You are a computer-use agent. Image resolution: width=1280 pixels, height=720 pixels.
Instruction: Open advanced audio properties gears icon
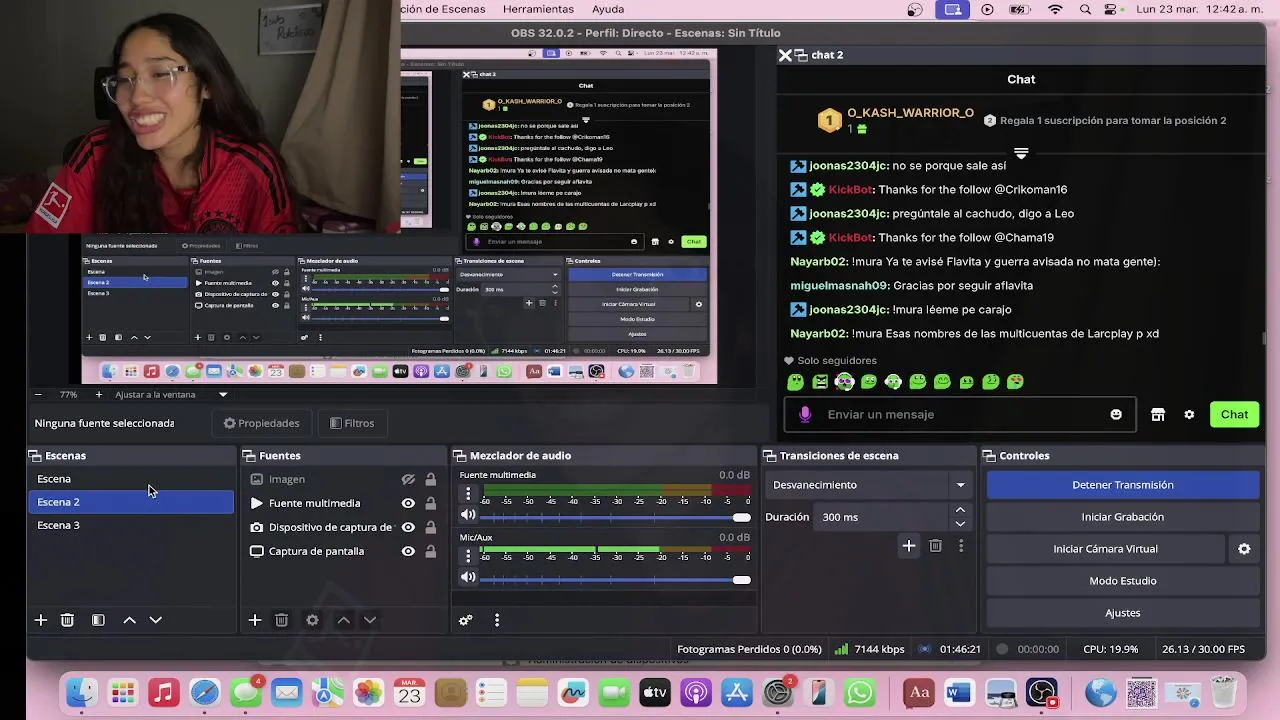click(465, 620)
